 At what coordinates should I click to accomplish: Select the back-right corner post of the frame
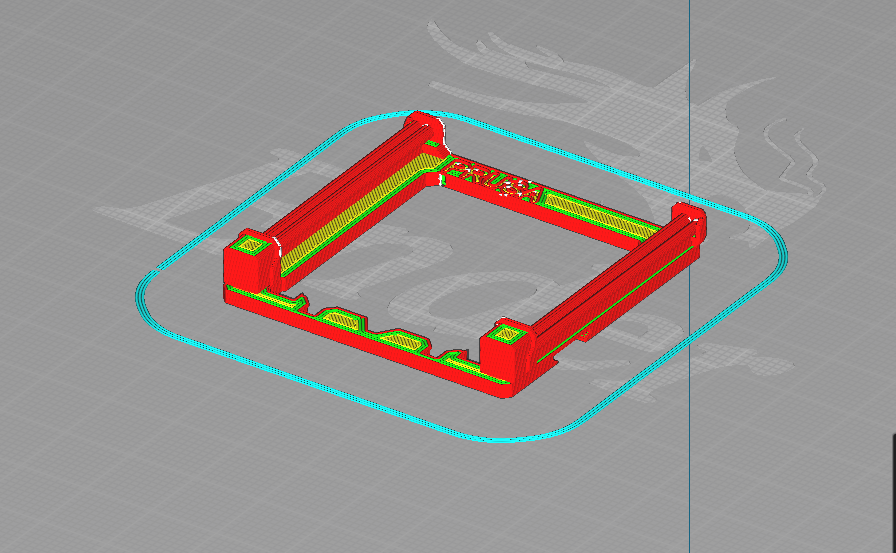click(x=688, y=216)
